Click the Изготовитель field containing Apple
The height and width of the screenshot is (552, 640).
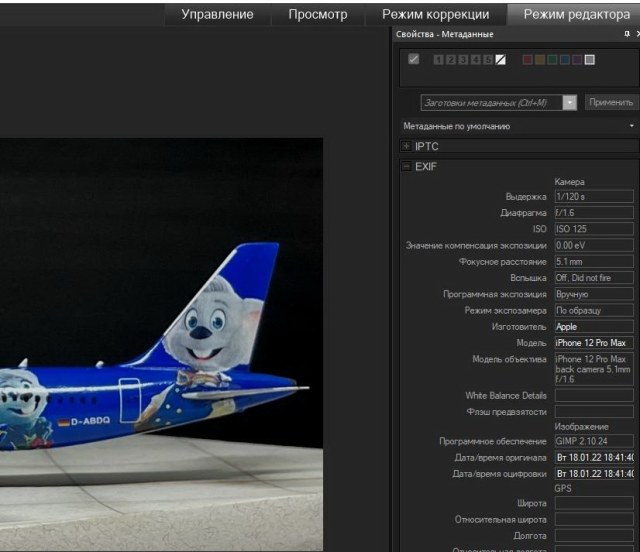click(x=594, y=327)
